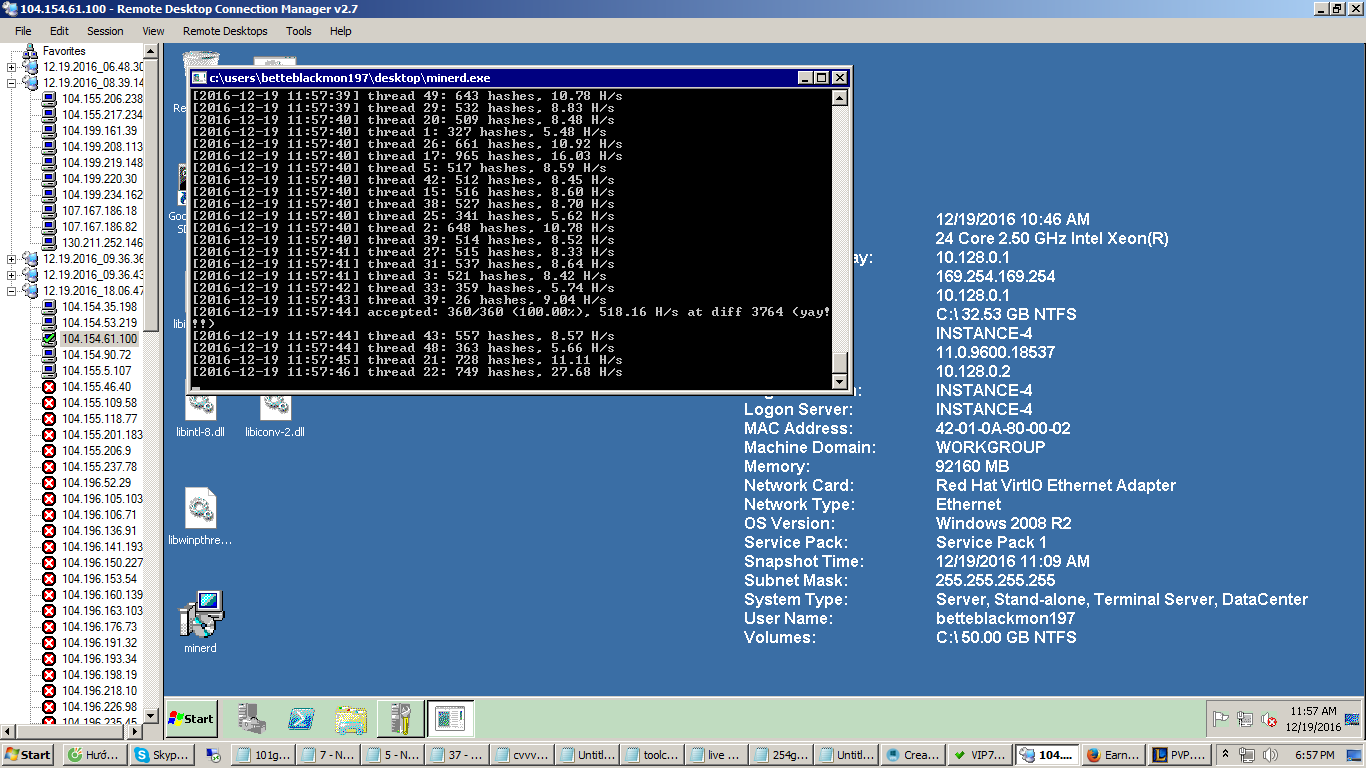
Task: Collapse the 12.19.2016_18.06.47 server group
Action: tap(11, 291)
